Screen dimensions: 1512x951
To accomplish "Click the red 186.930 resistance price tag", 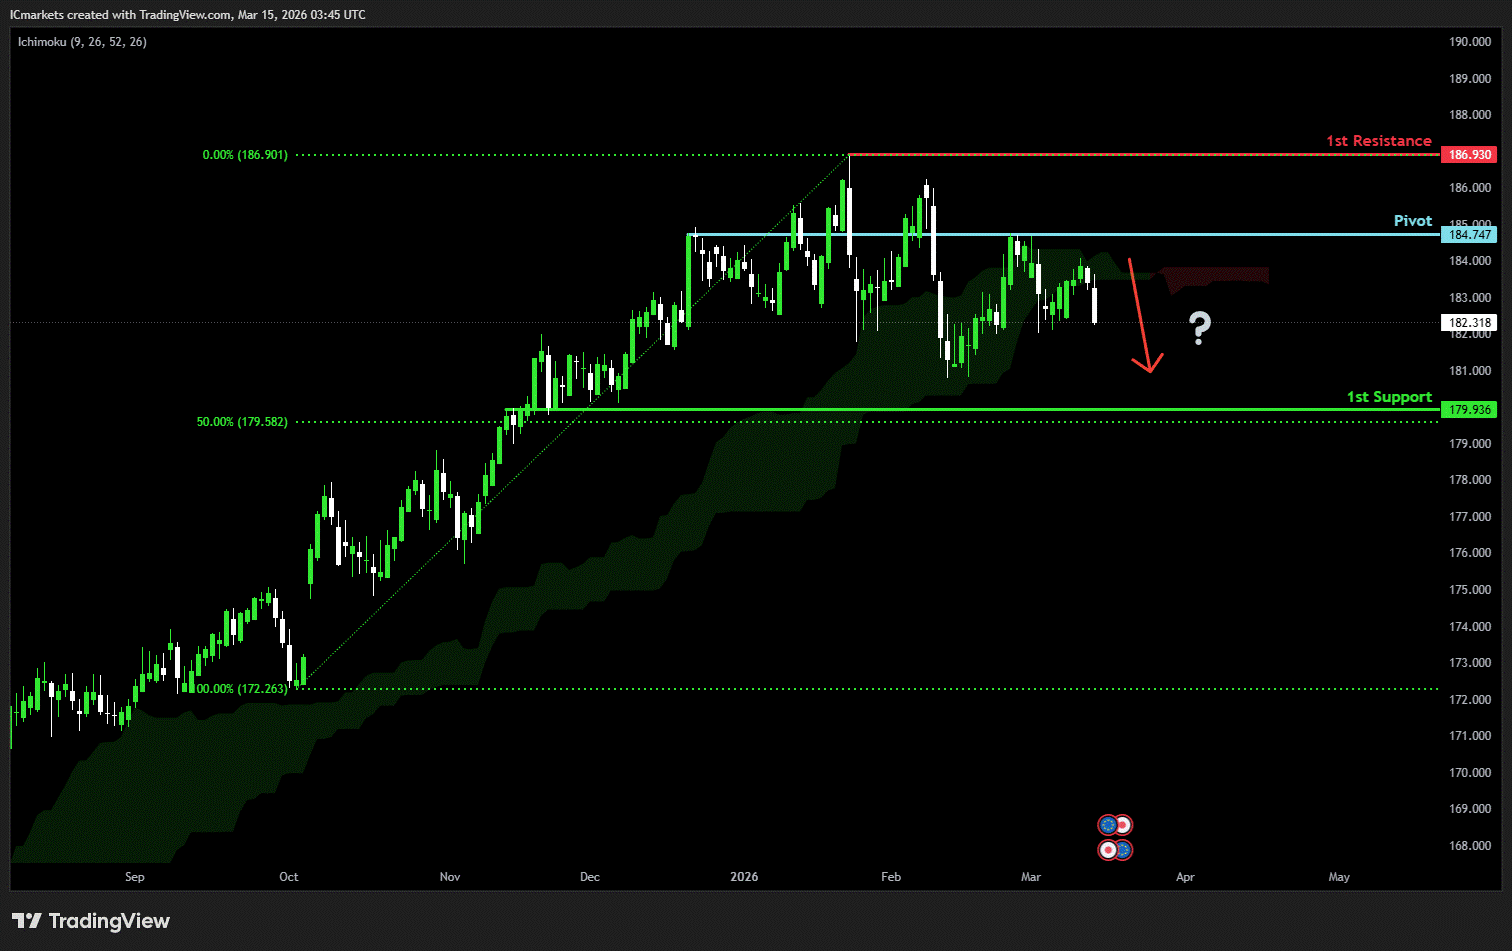I will click(1469, 155).
